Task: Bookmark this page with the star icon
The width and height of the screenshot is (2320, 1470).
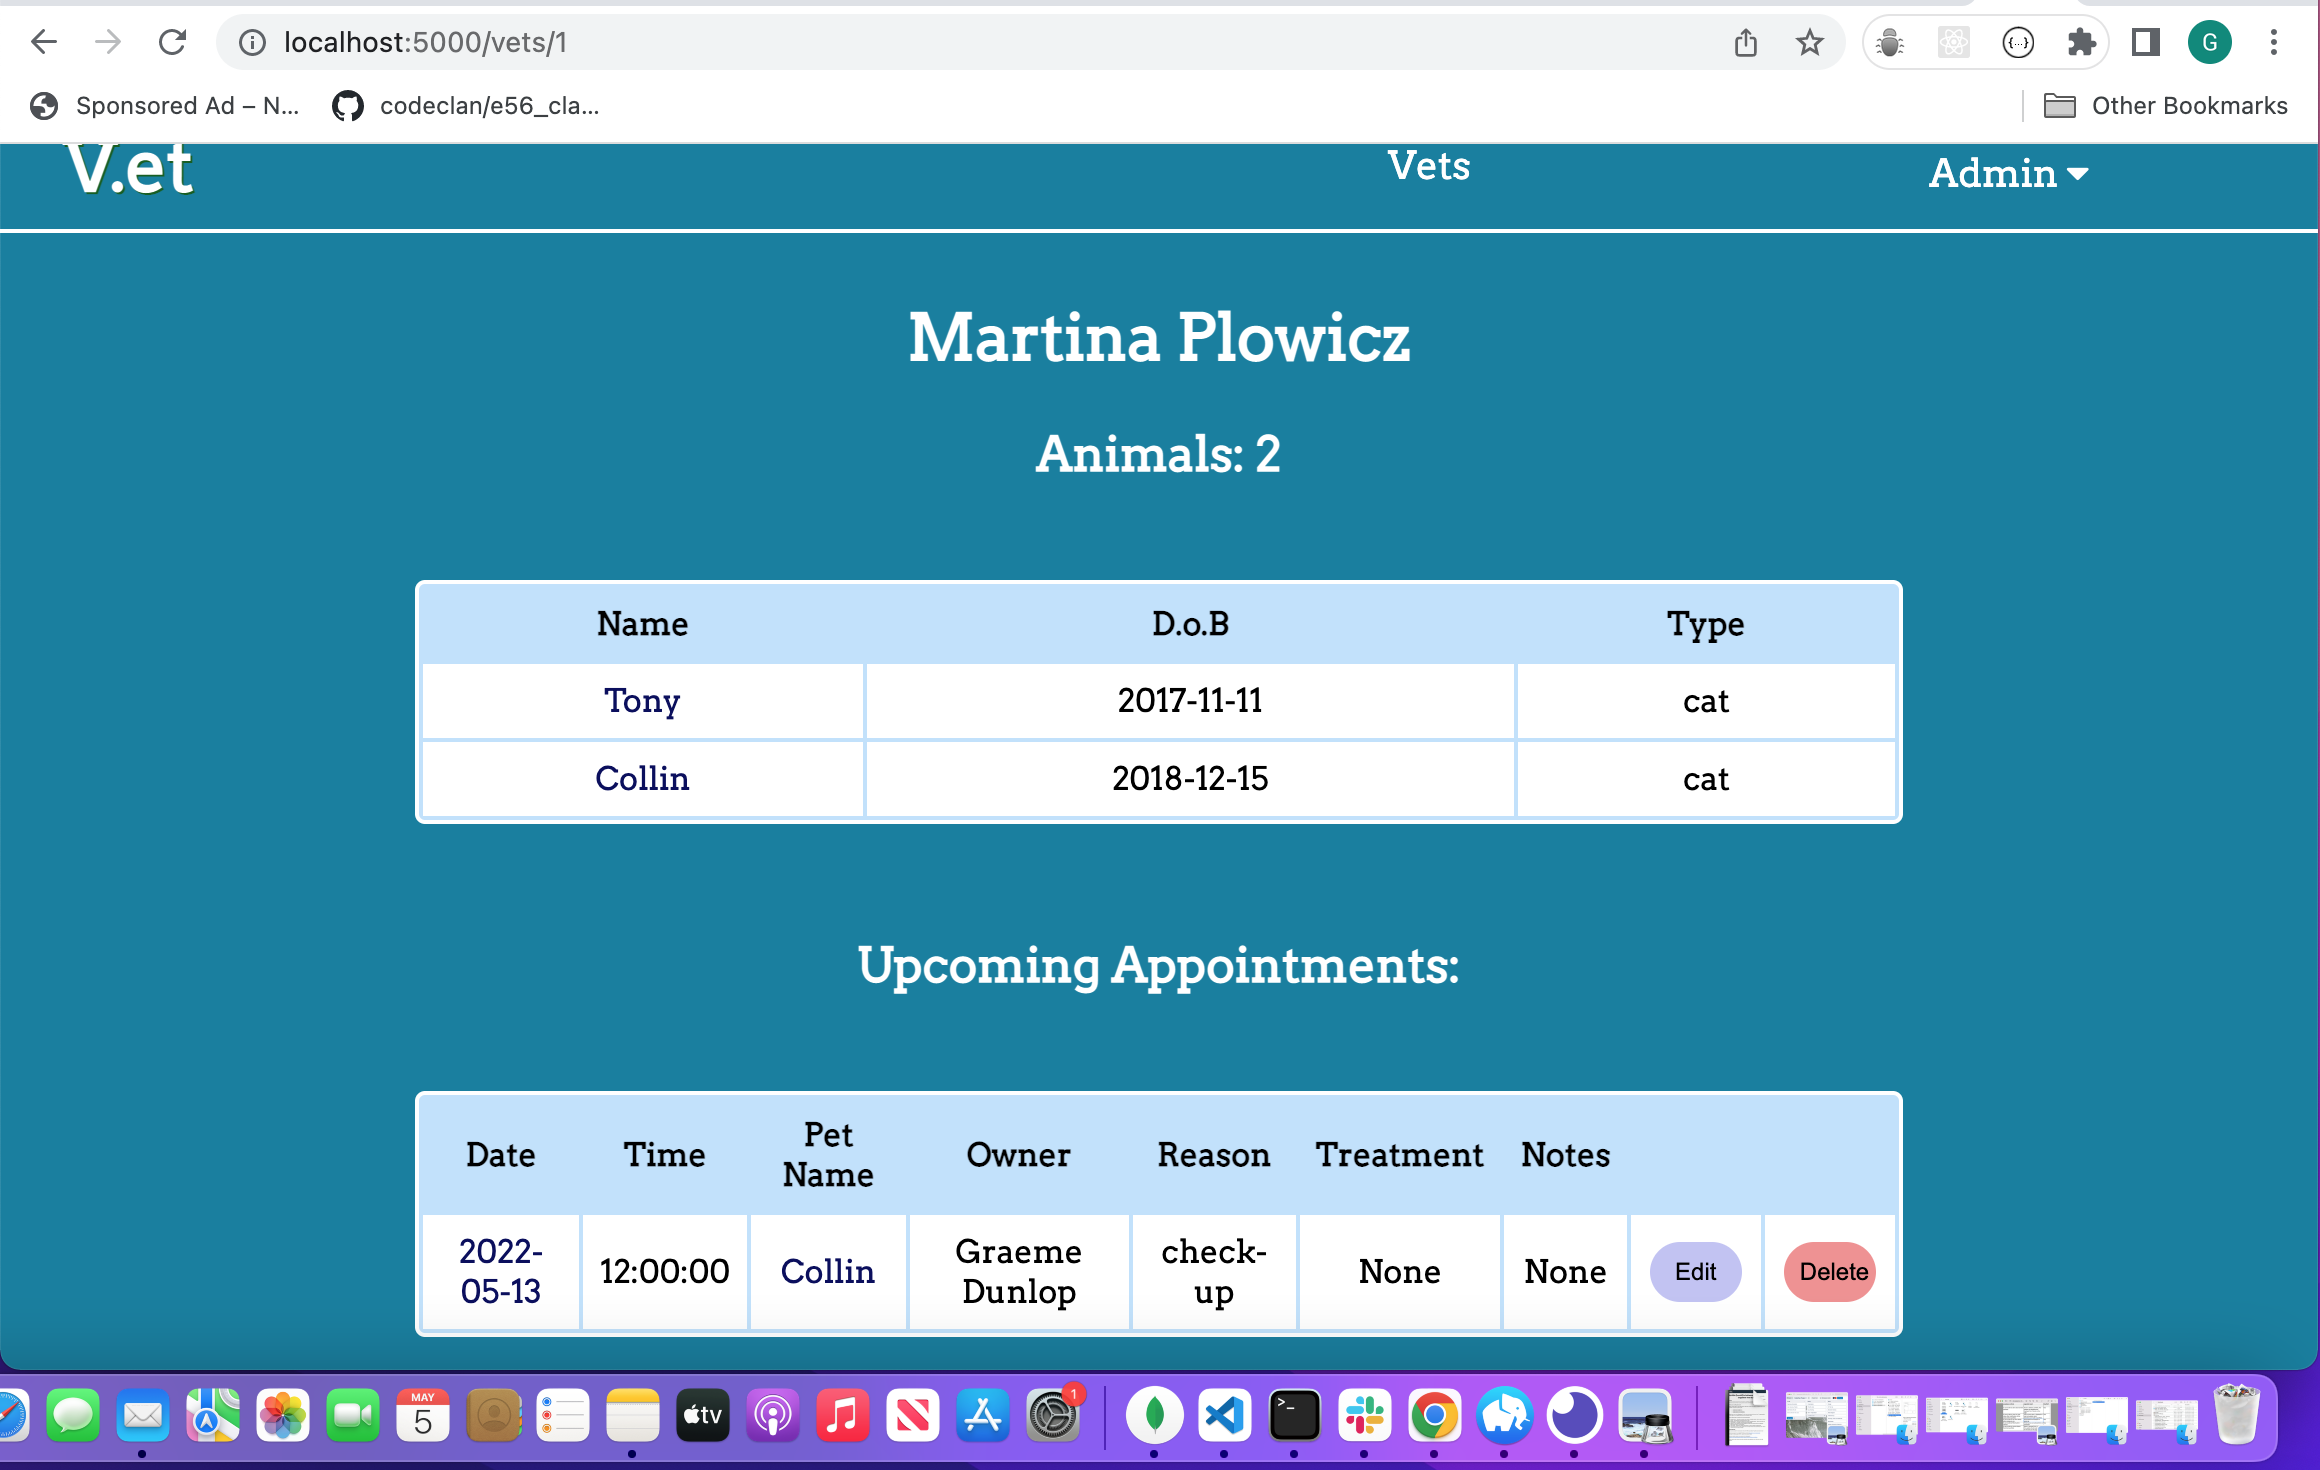Action: pyautogui.click(x=1809, y=42)
